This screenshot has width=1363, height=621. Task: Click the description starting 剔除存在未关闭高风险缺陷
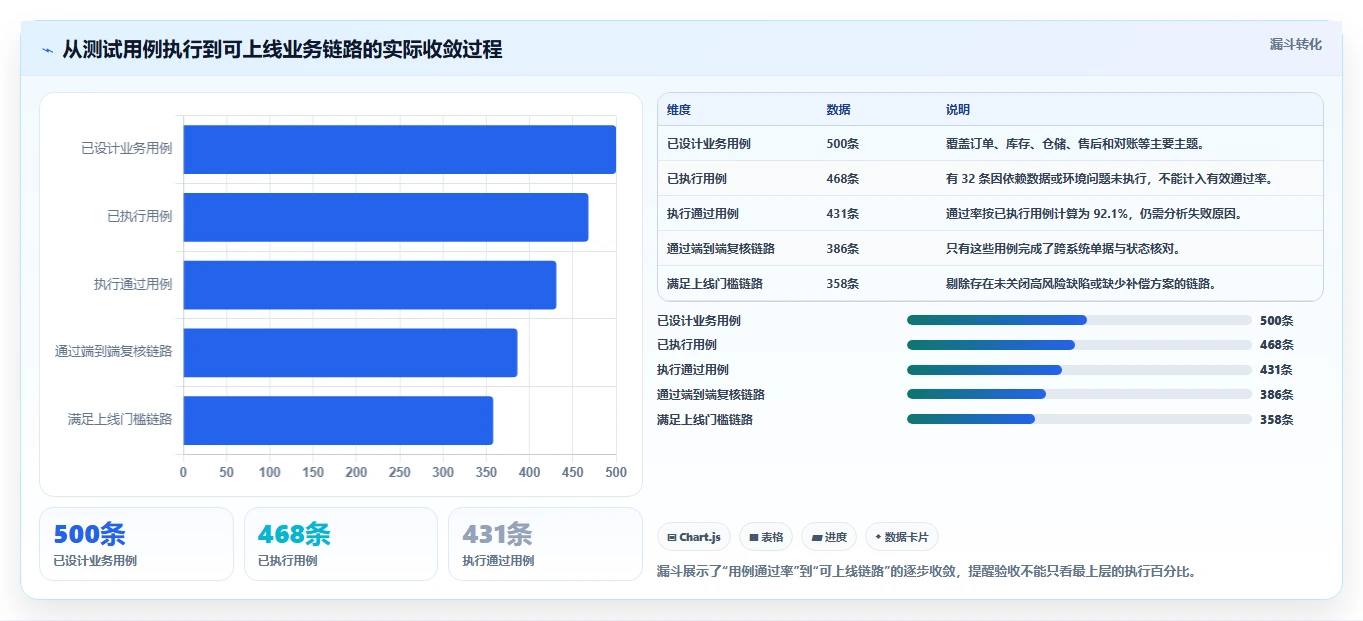pos(1083,284)
